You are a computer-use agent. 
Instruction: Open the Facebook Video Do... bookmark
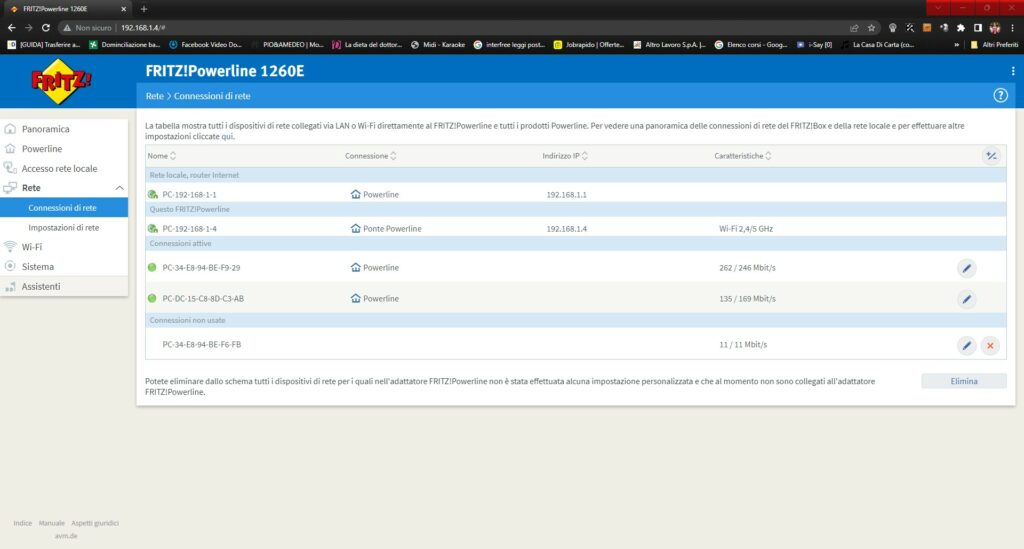[205, 45]
